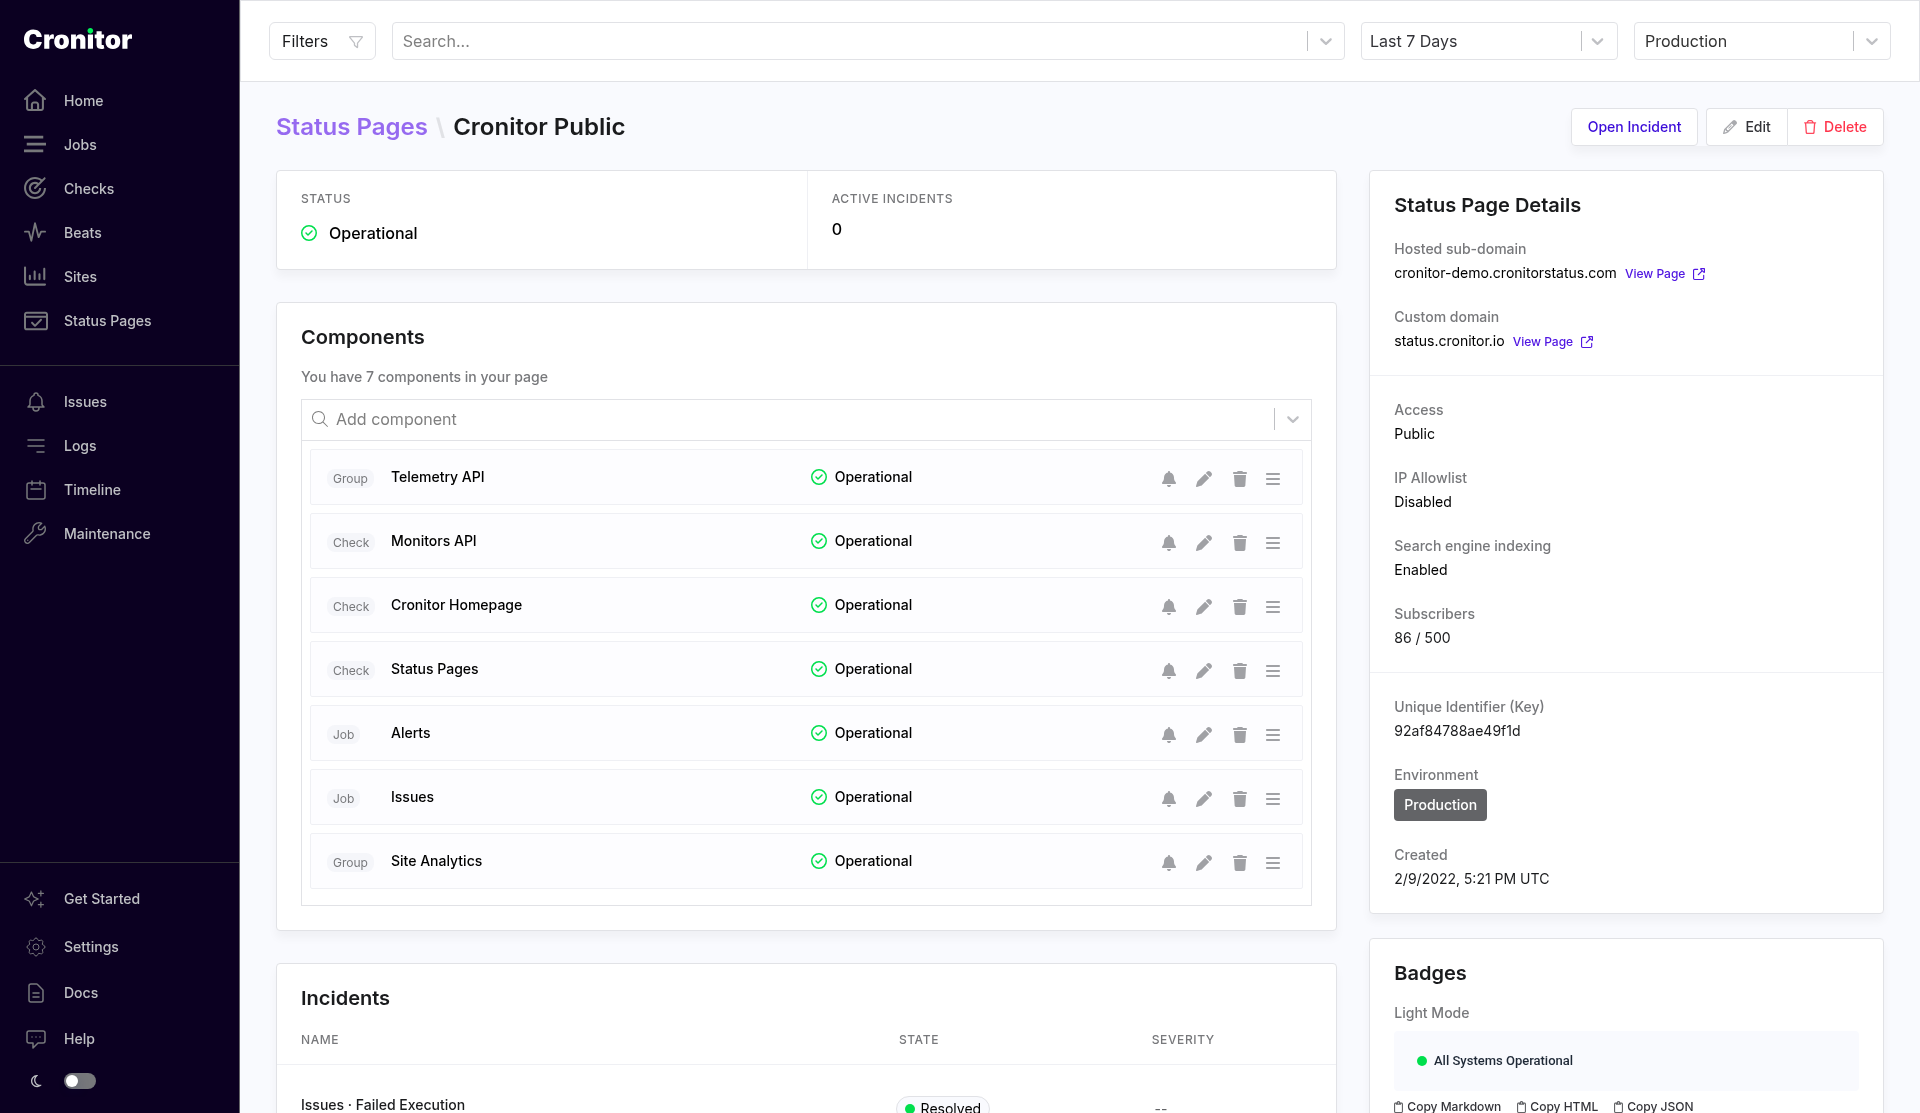Click the bell icon for Alerts component
Screen dimensions: 1920x1113
pyautogui.click(x=1168, y=735)
